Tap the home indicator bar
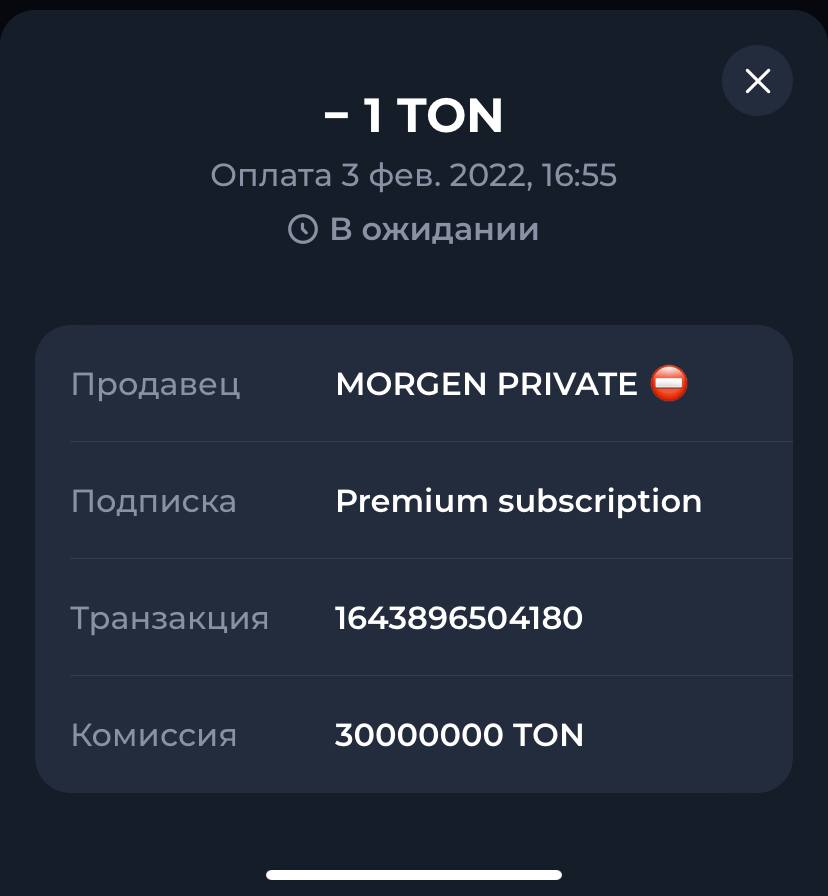This screenshot has height=896, width=828. [x=414, y=875]
